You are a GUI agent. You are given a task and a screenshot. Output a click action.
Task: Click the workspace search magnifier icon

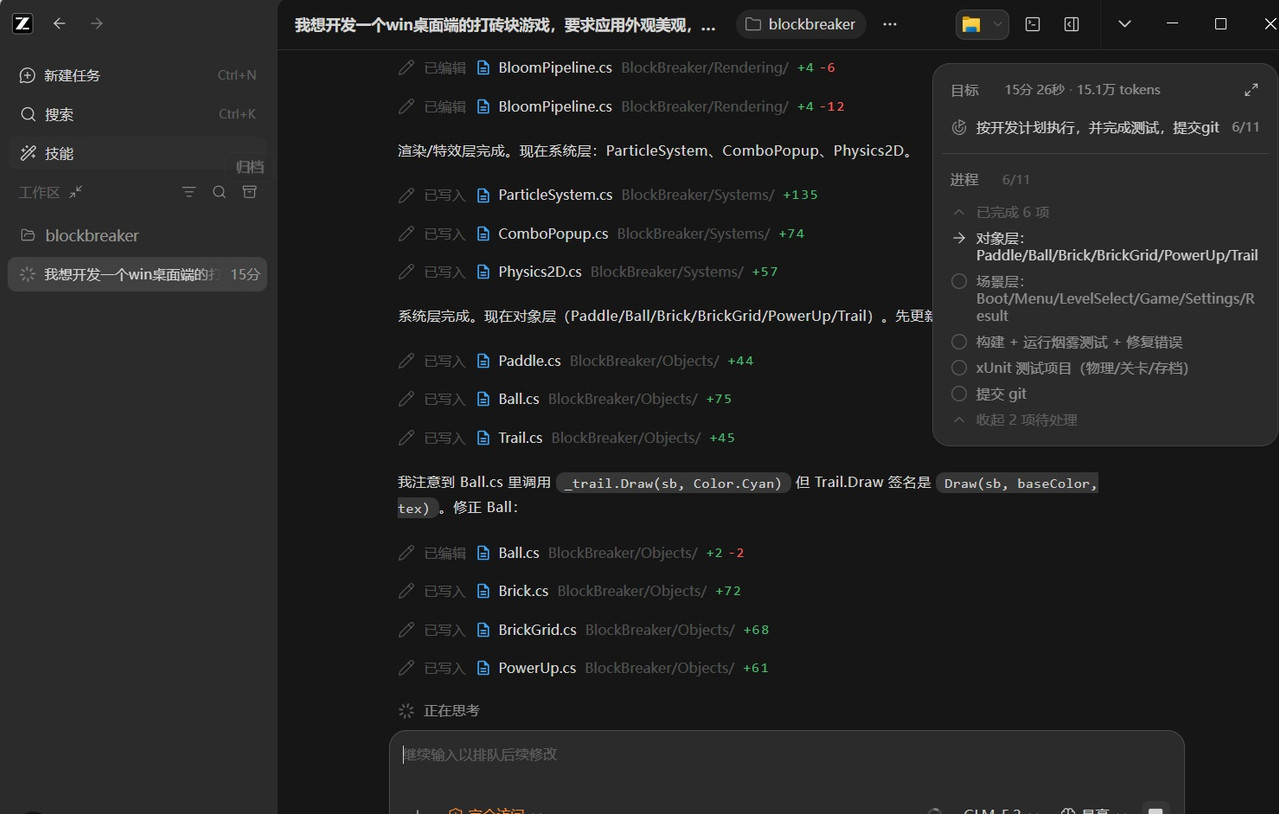point(219,192)
